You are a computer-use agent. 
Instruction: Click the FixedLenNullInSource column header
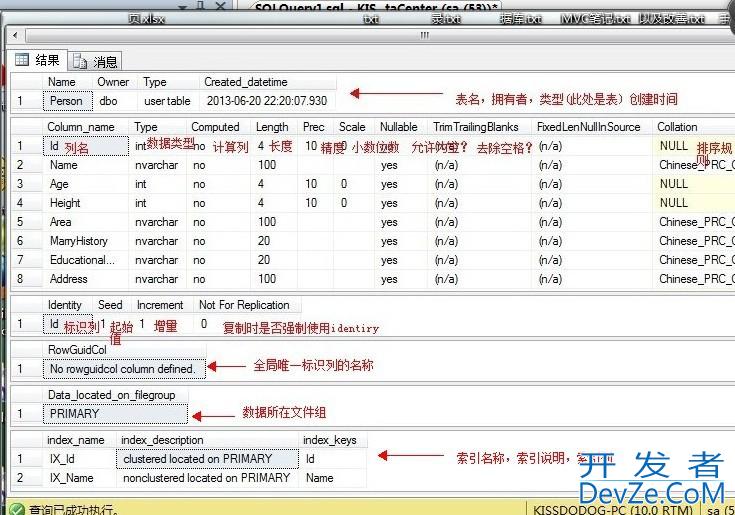point(592,127)
